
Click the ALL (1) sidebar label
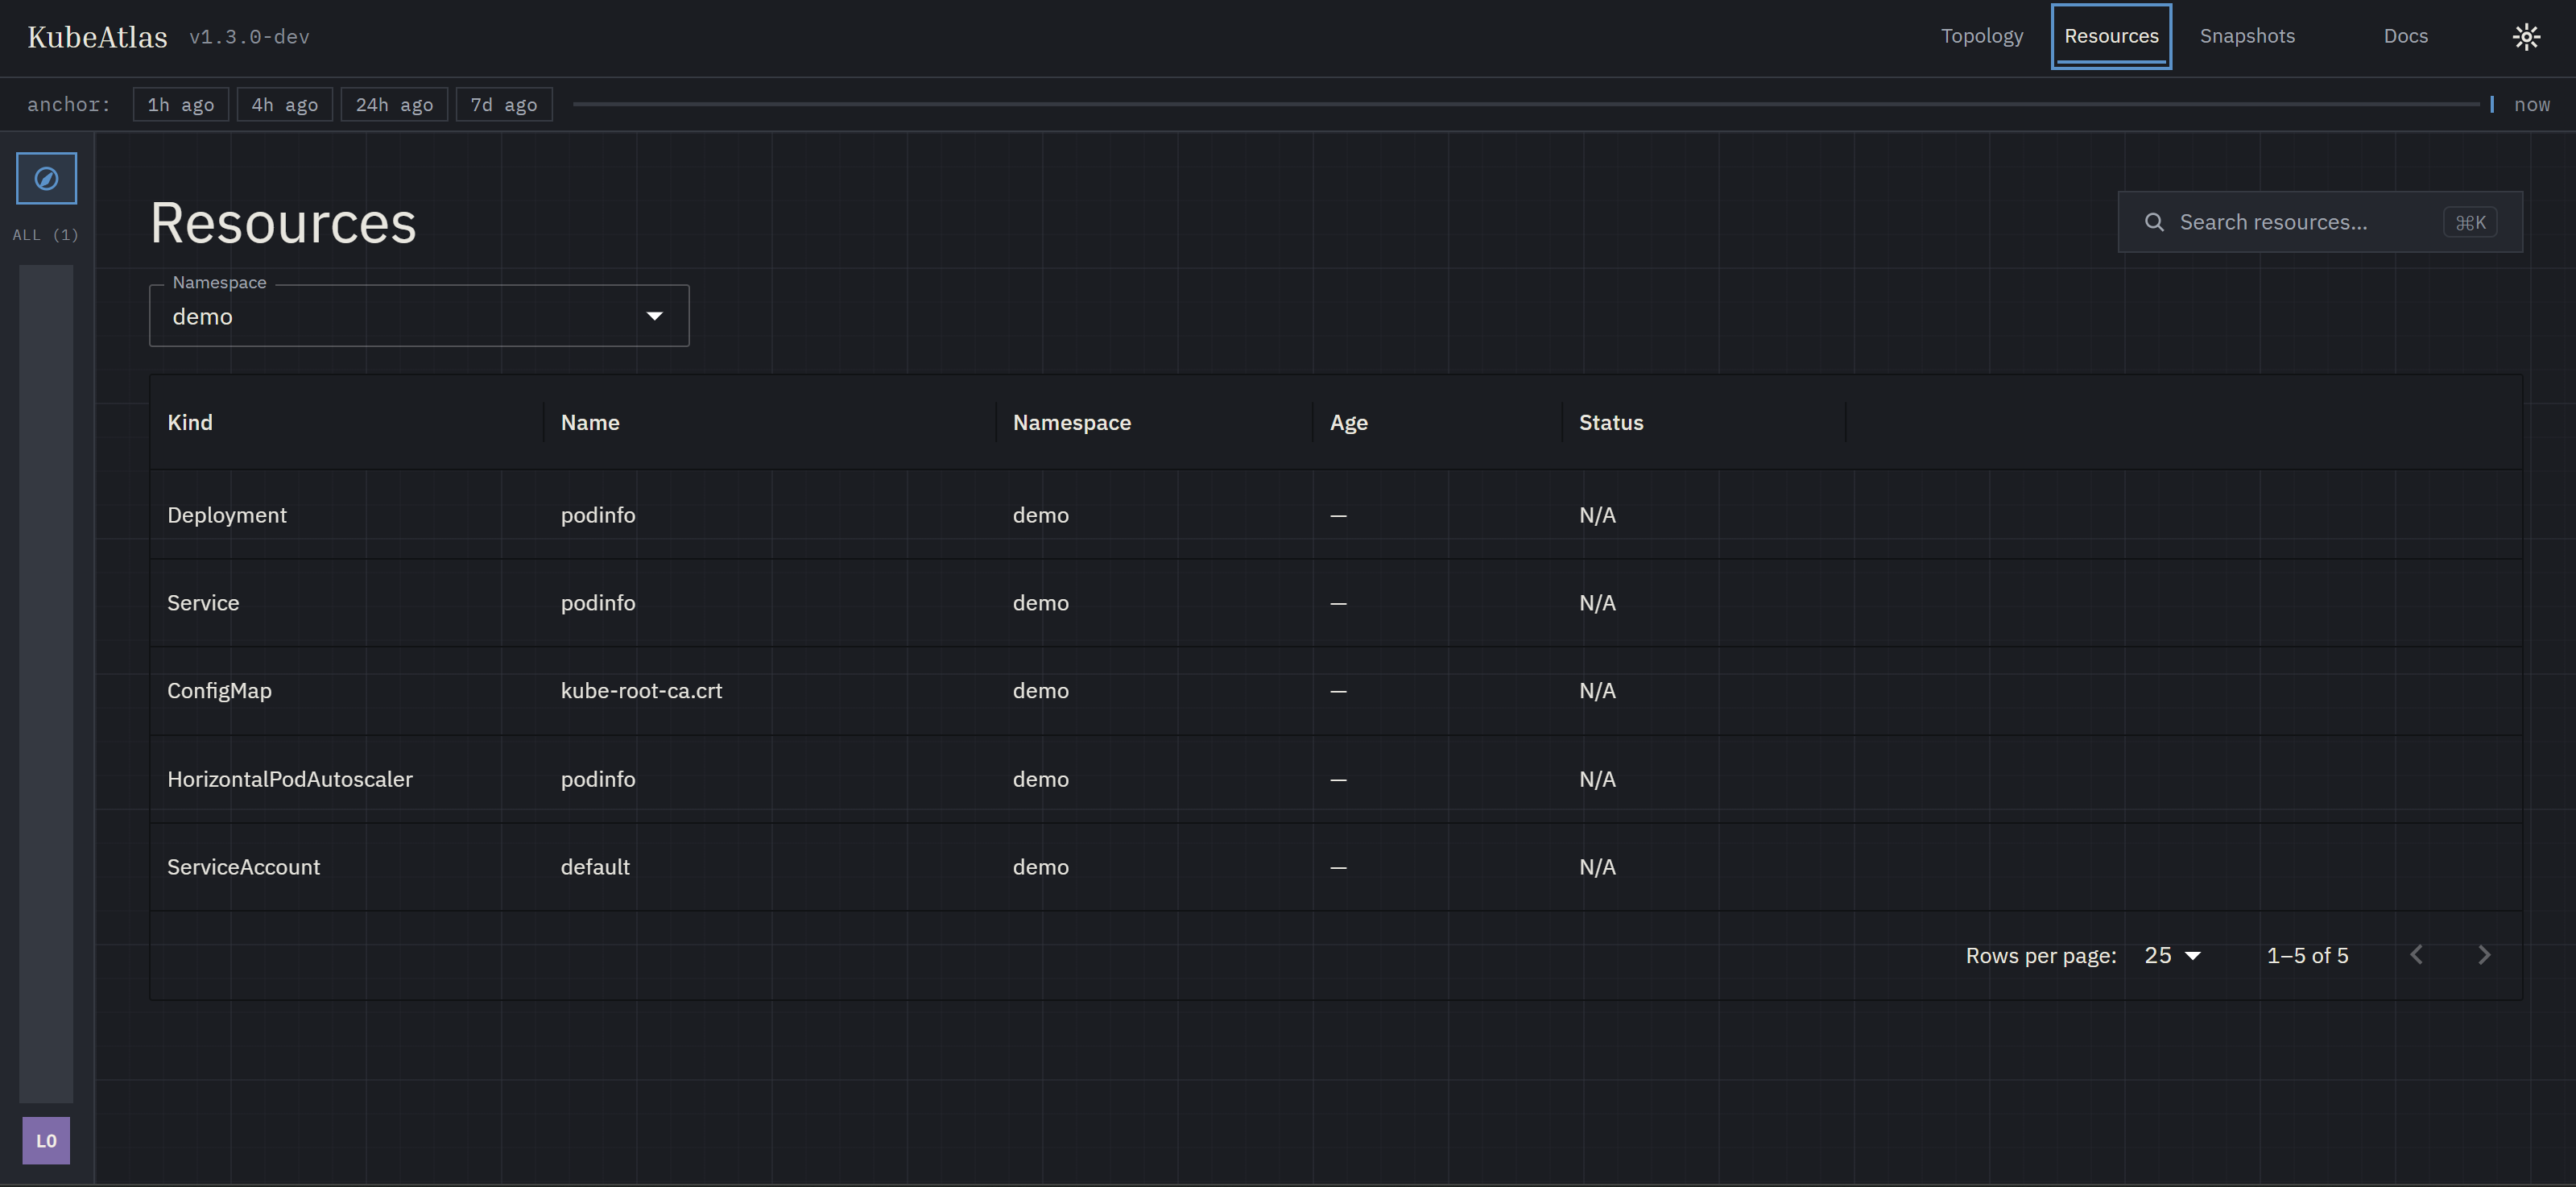pos(46,235)
